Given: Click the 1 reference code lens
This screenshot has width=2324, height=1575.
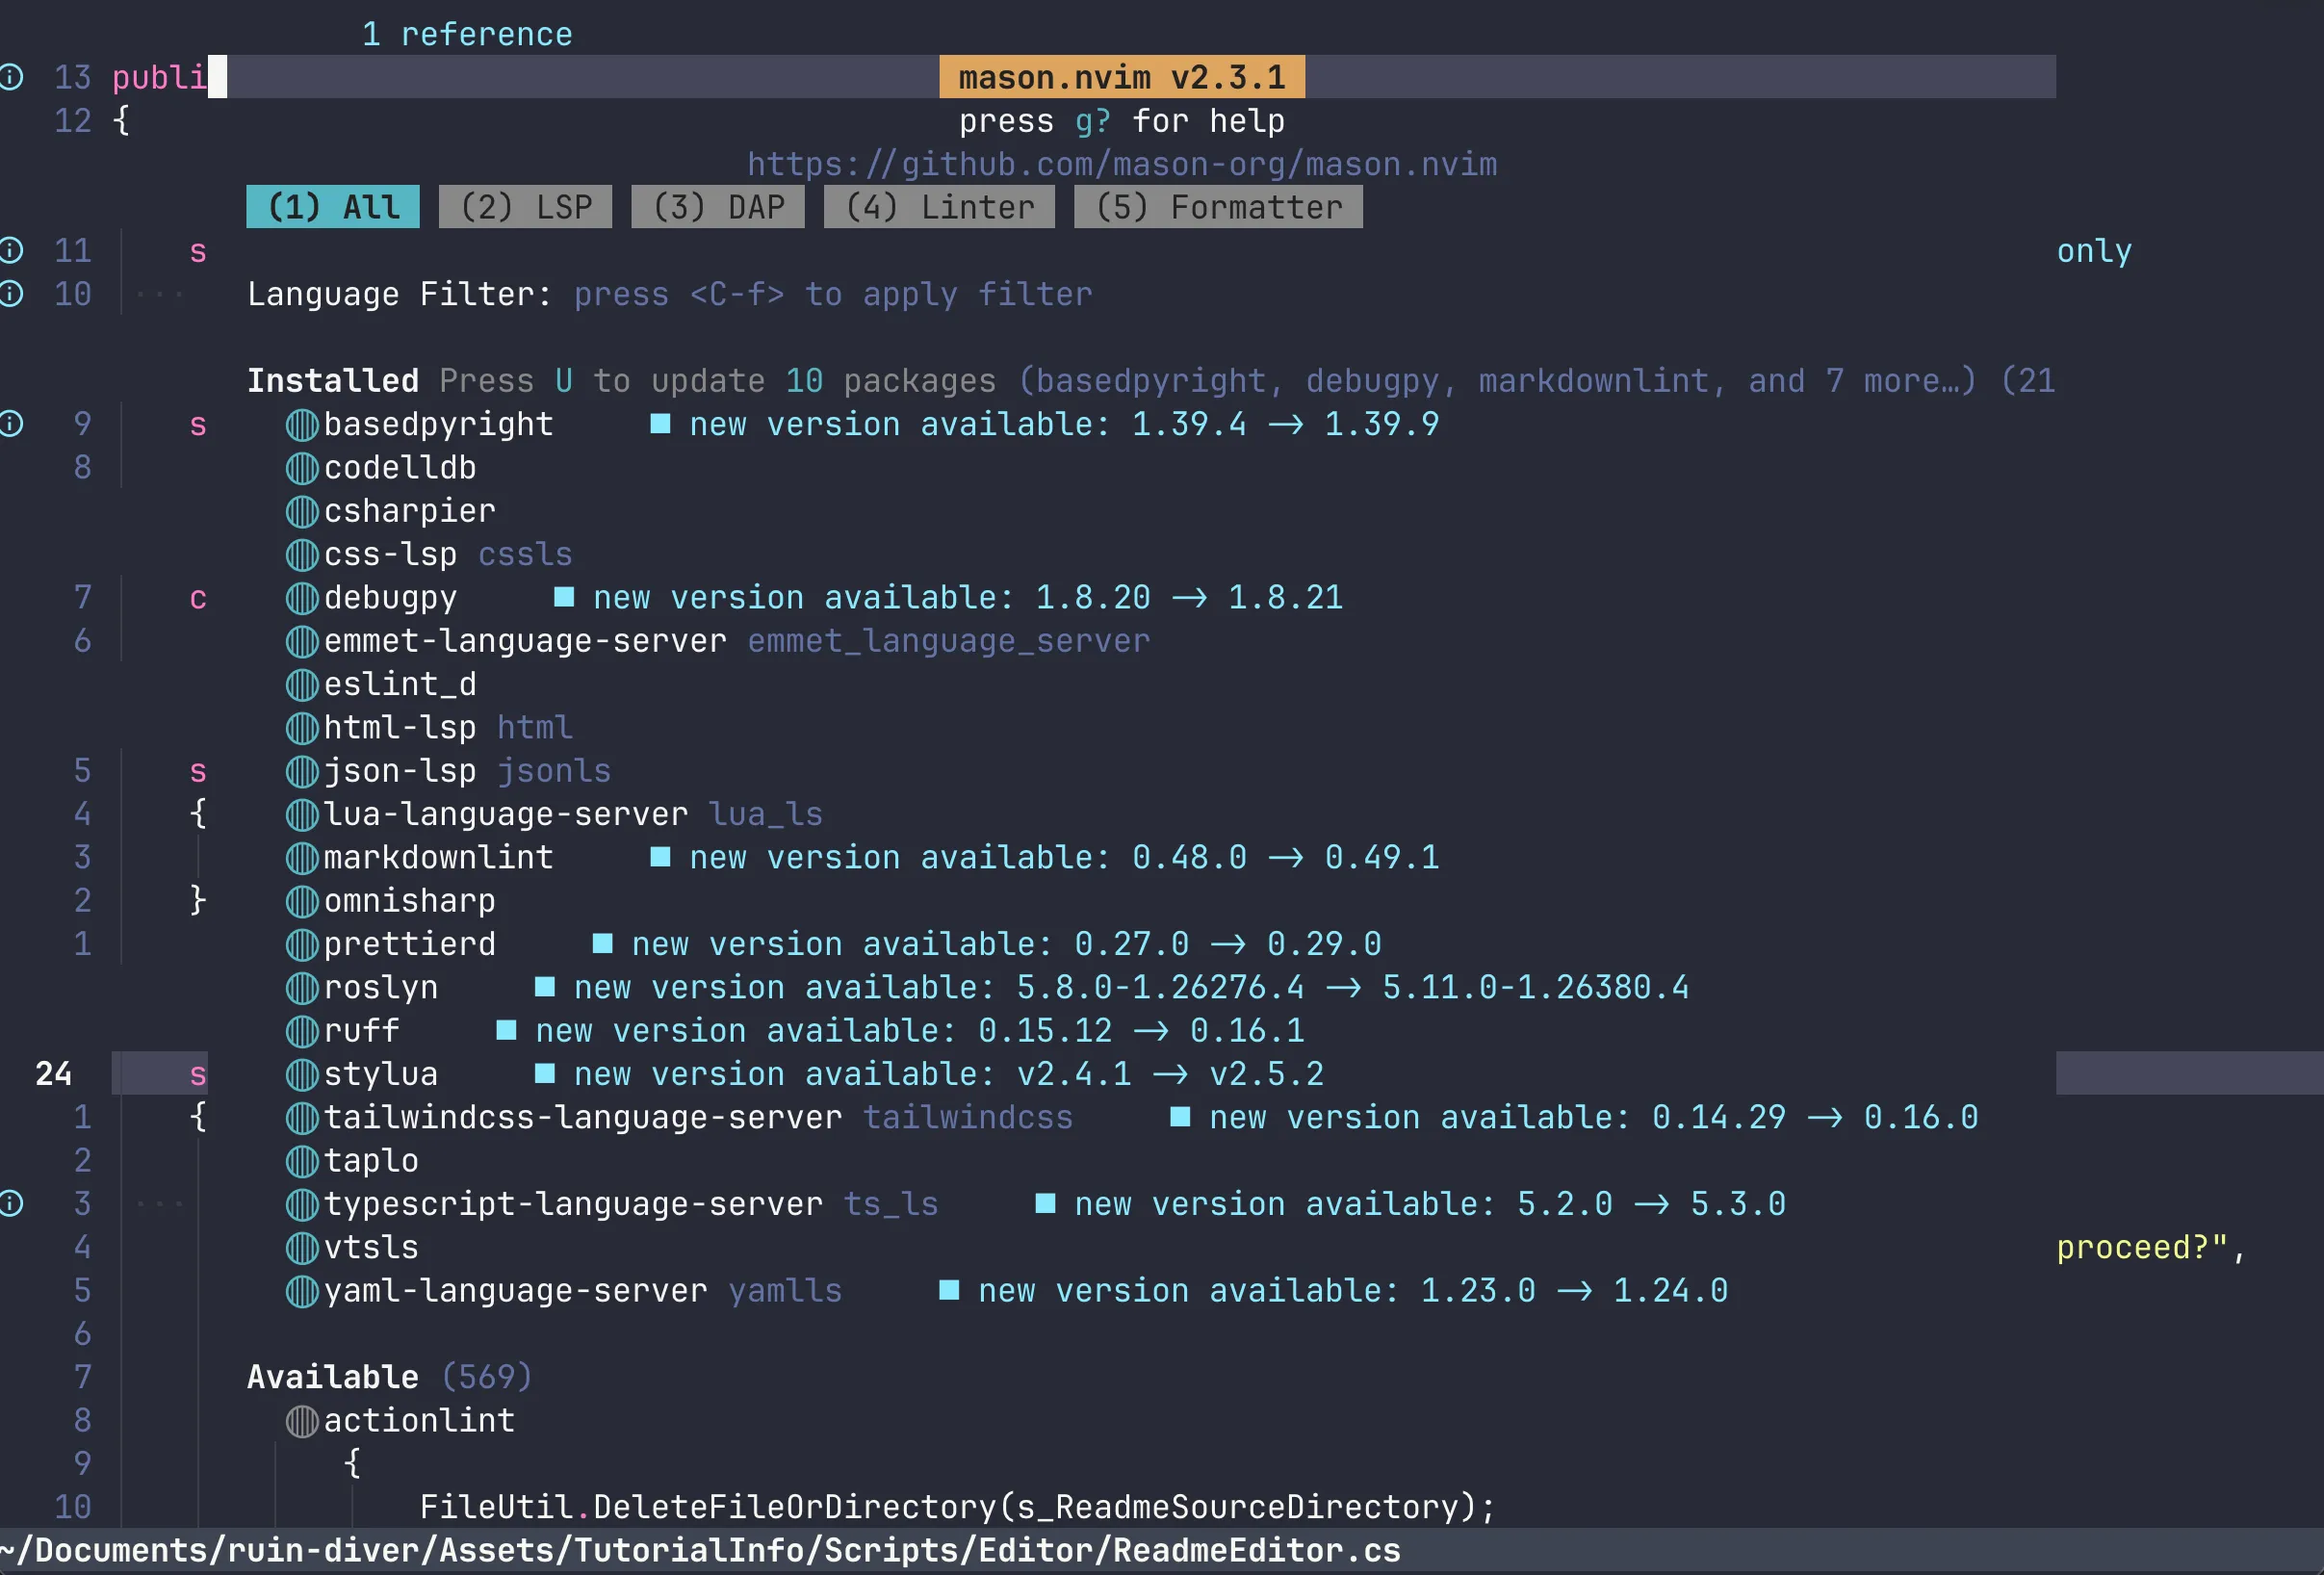Looking at the screenshot, I should tap(467, 34).
